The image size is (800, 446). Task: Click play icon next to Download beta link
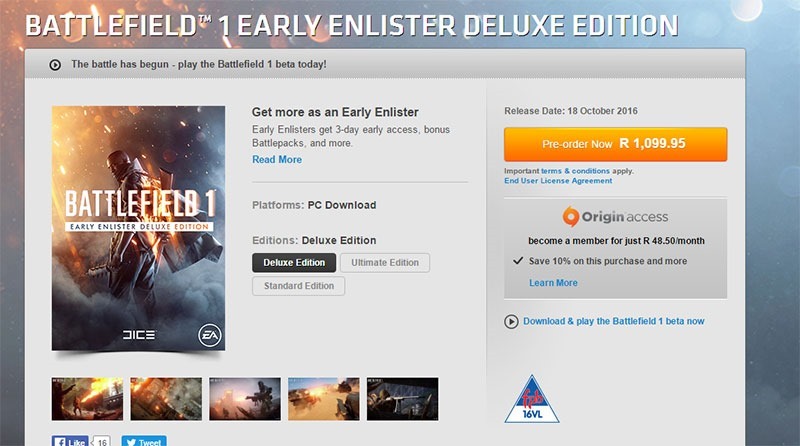pos(511,321)
